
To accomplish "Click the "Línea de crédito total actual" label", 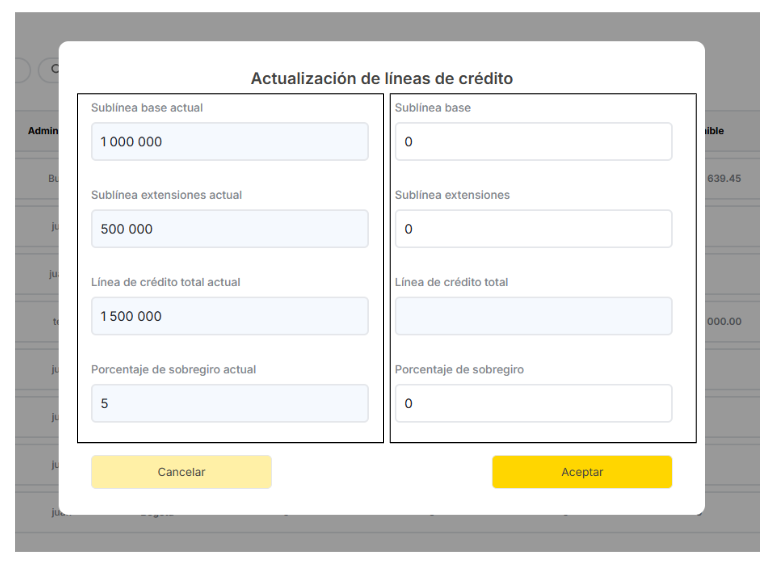I will (x=165, y=282).
